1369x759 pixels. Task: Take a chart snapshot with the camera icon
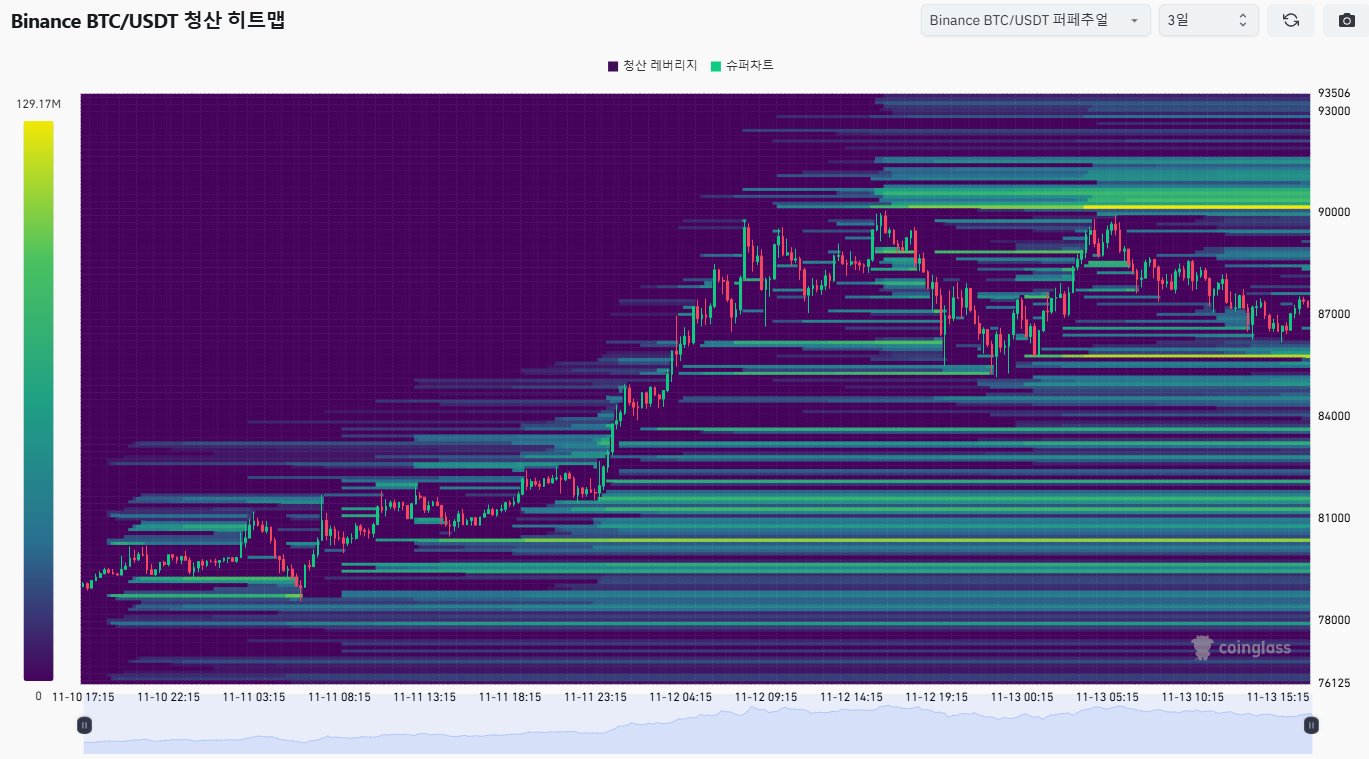pyautogui.click(x=1346, y=20)
